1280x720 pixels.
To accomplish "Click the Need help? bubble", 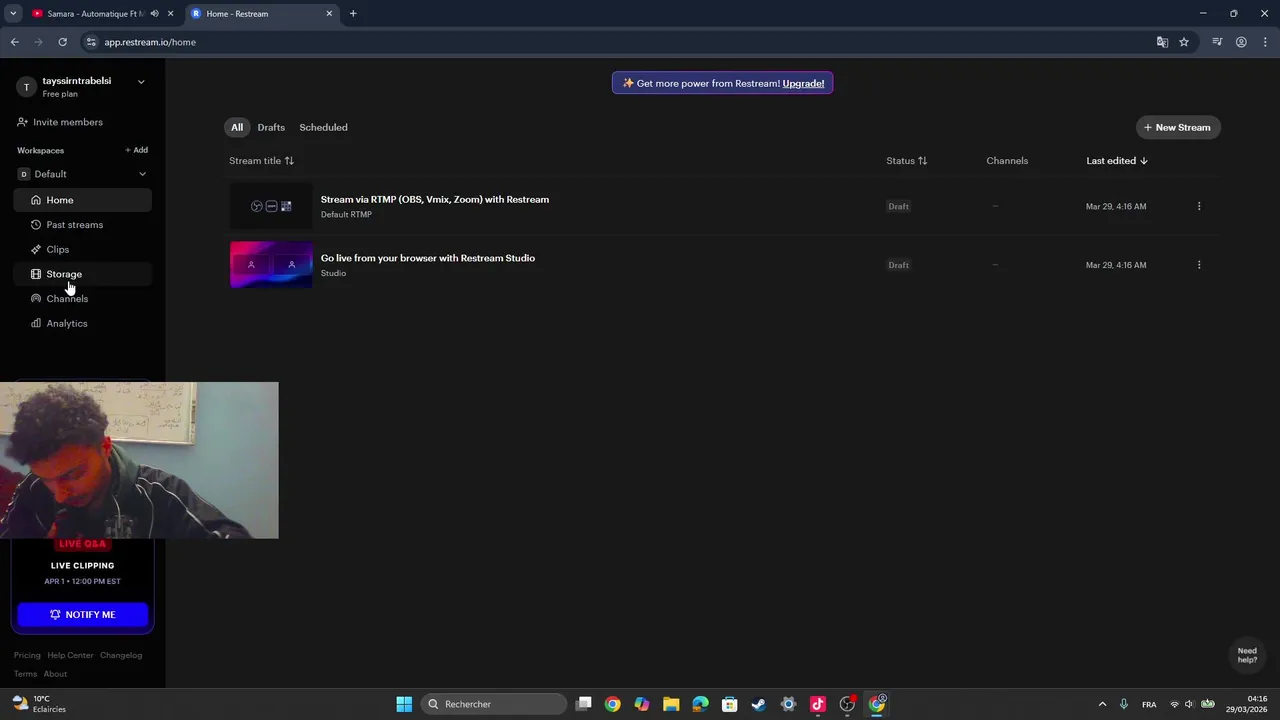I will point(1247,655).
